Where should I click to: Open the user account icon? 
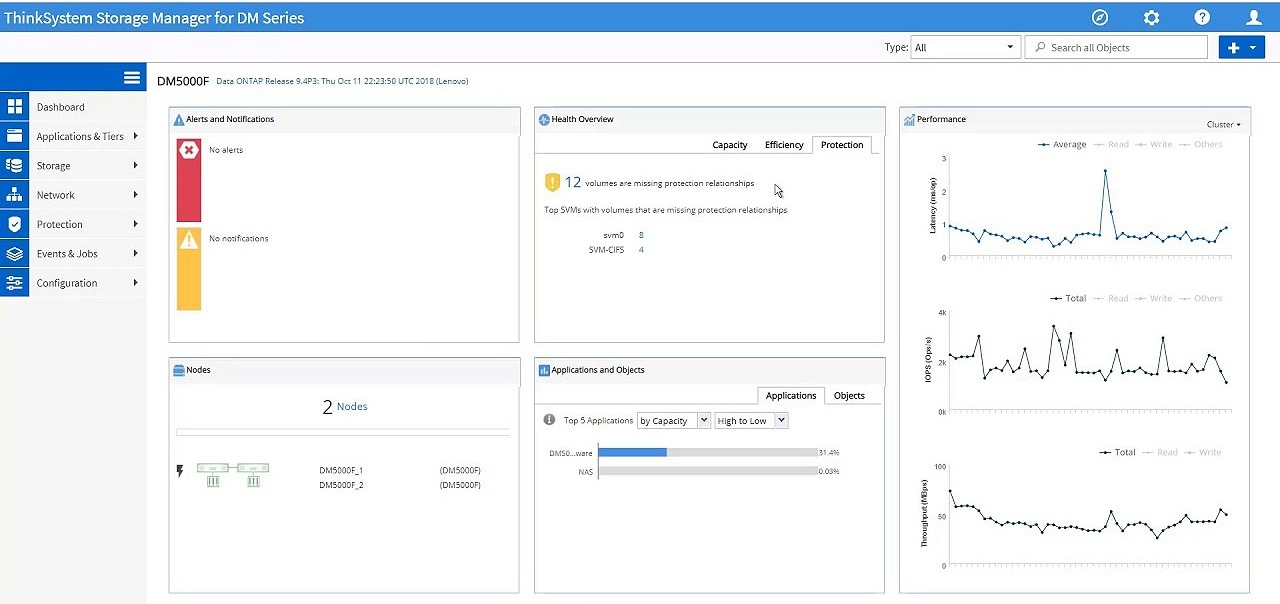[x=1254, y=17]
